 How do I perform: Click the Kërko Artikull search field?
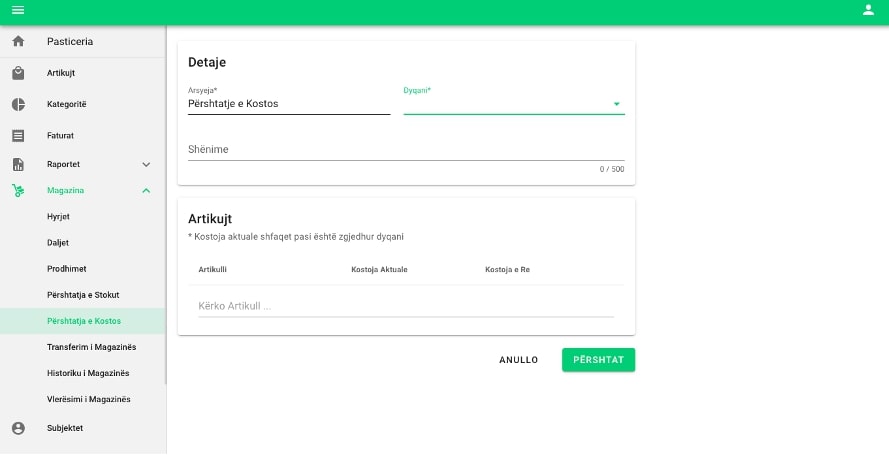(405, 306)
